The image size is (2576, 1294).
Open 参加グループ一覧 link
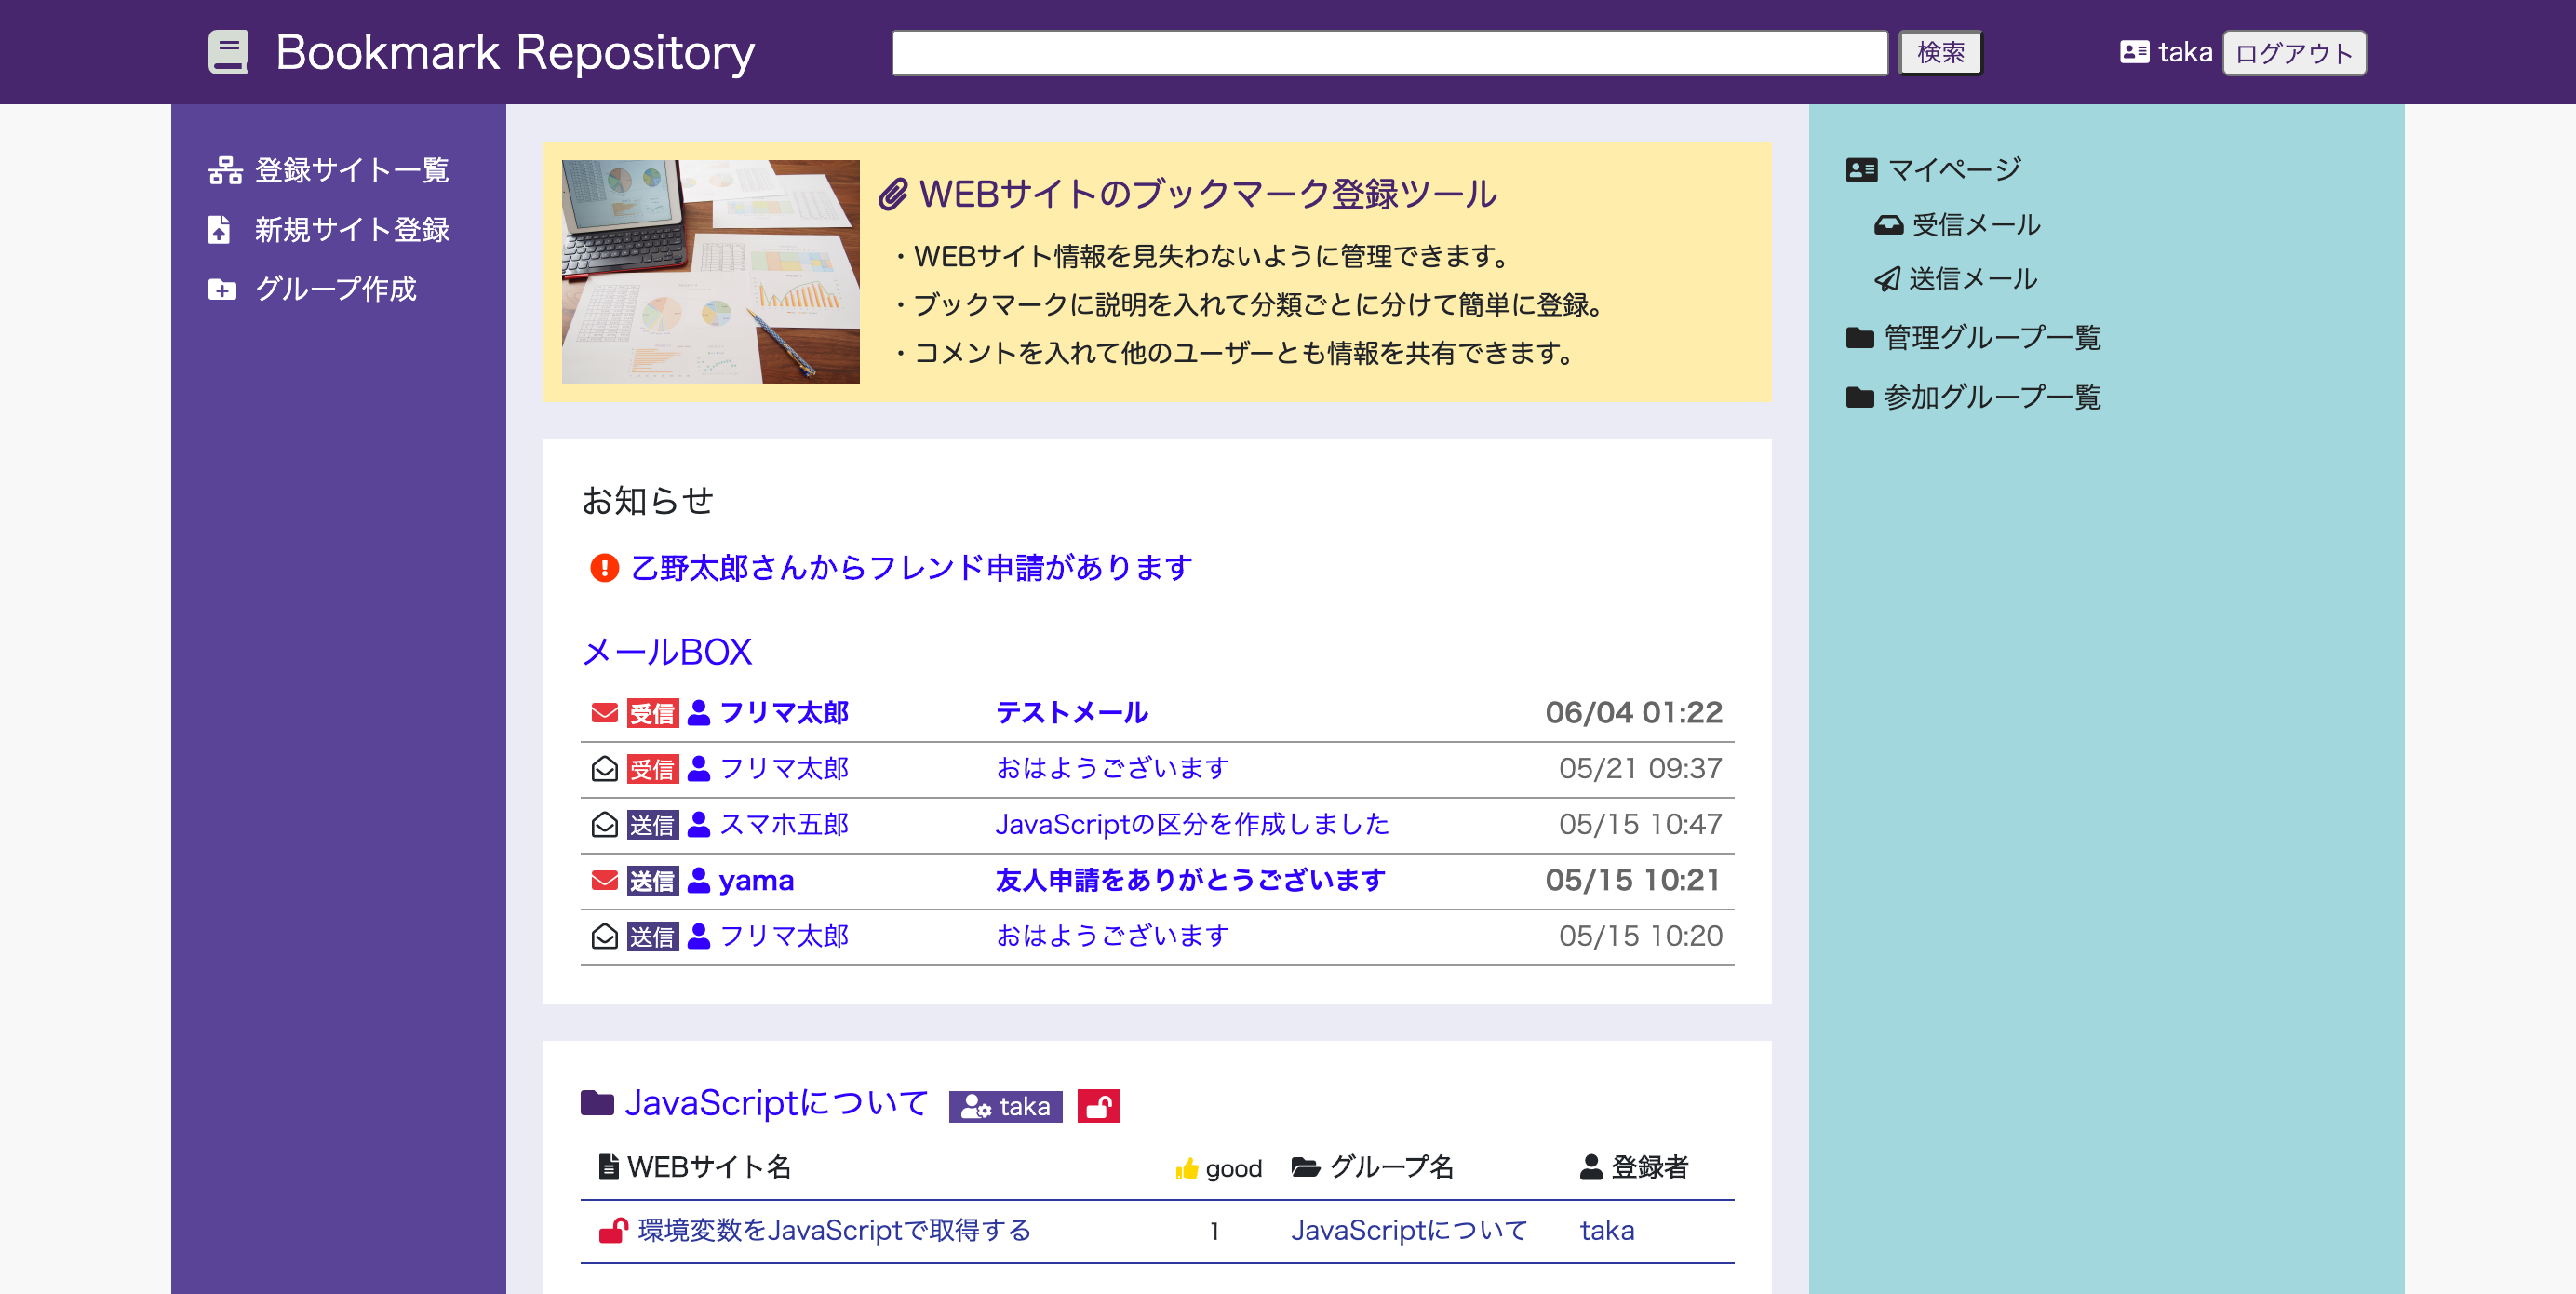[1992, 397]
